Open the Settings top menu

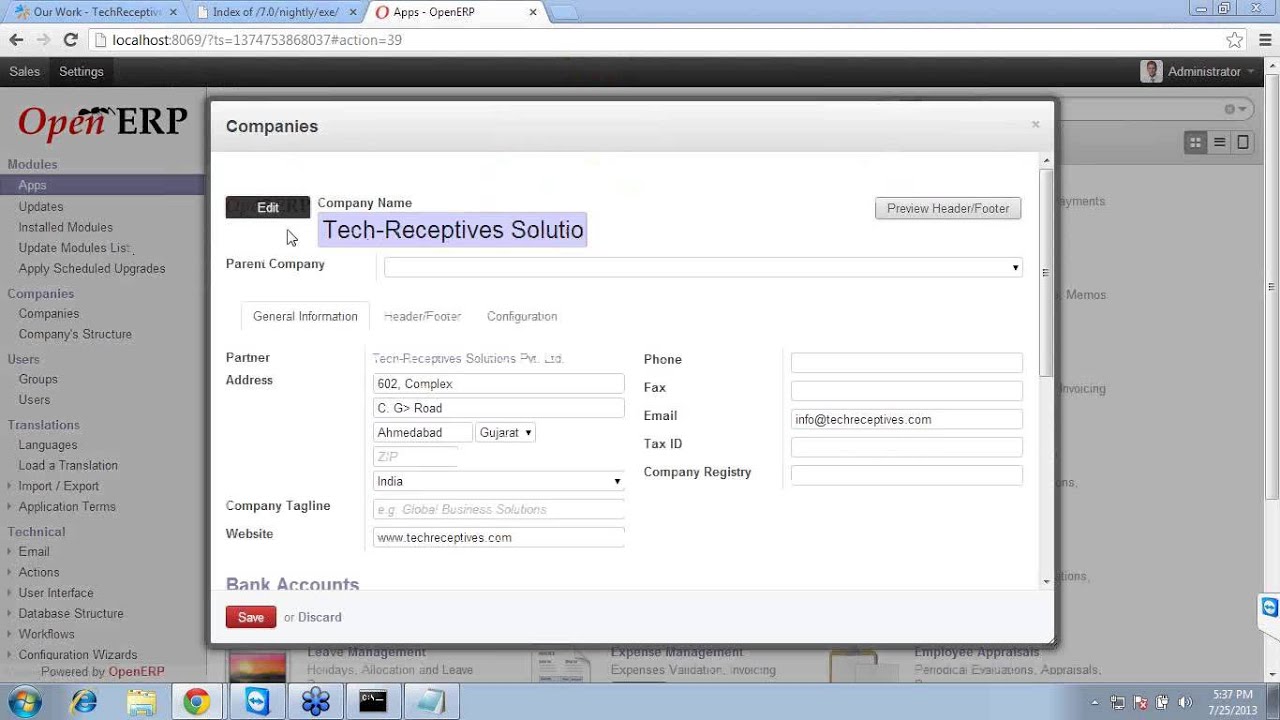[x=81, y=71]
